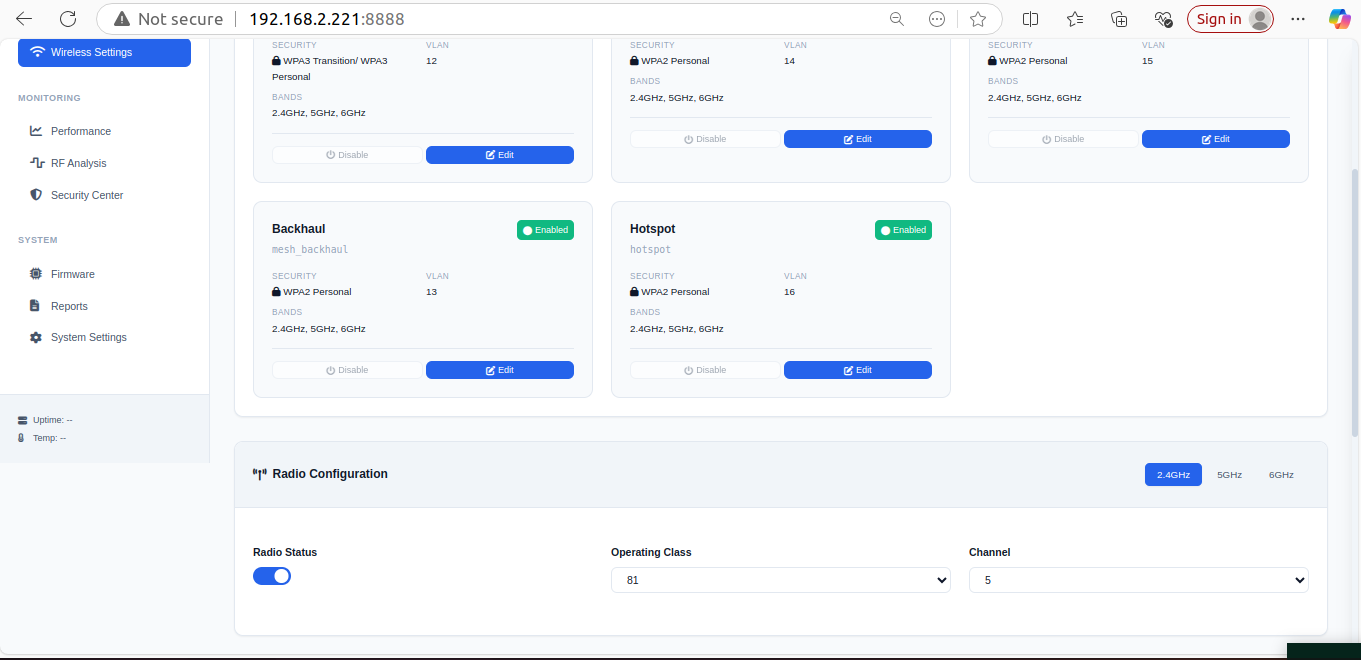Image resolution: width=1361 pixels, height=660 pixels.
Task: Open Reports document icon
Action: [x=36, y=306]
